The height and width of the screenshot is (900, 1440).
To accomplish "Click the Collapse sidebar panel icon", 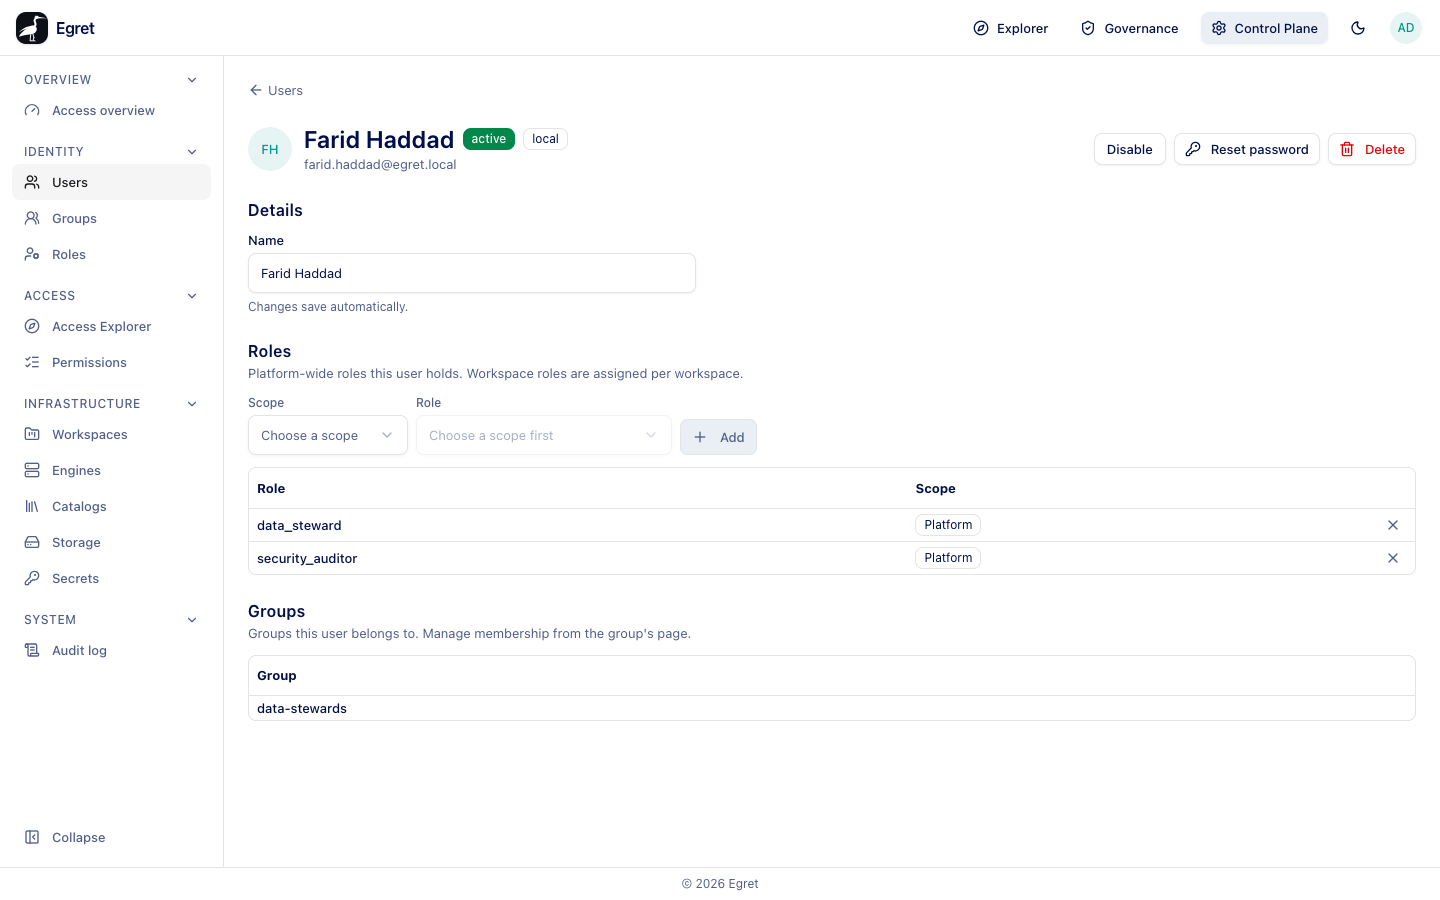I will 32,837.
